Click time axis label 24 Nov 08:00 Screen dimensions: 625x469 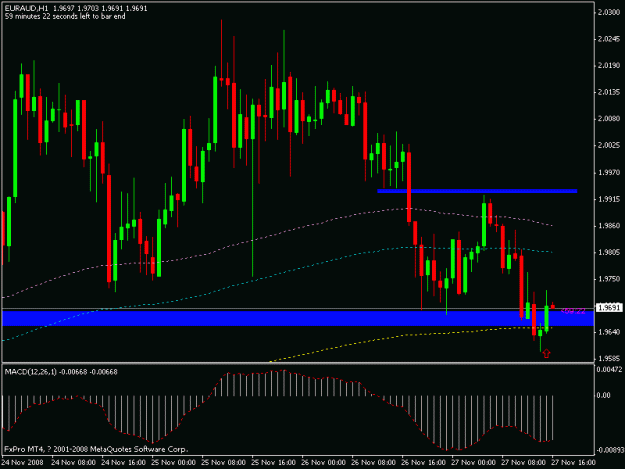(73, 463)
